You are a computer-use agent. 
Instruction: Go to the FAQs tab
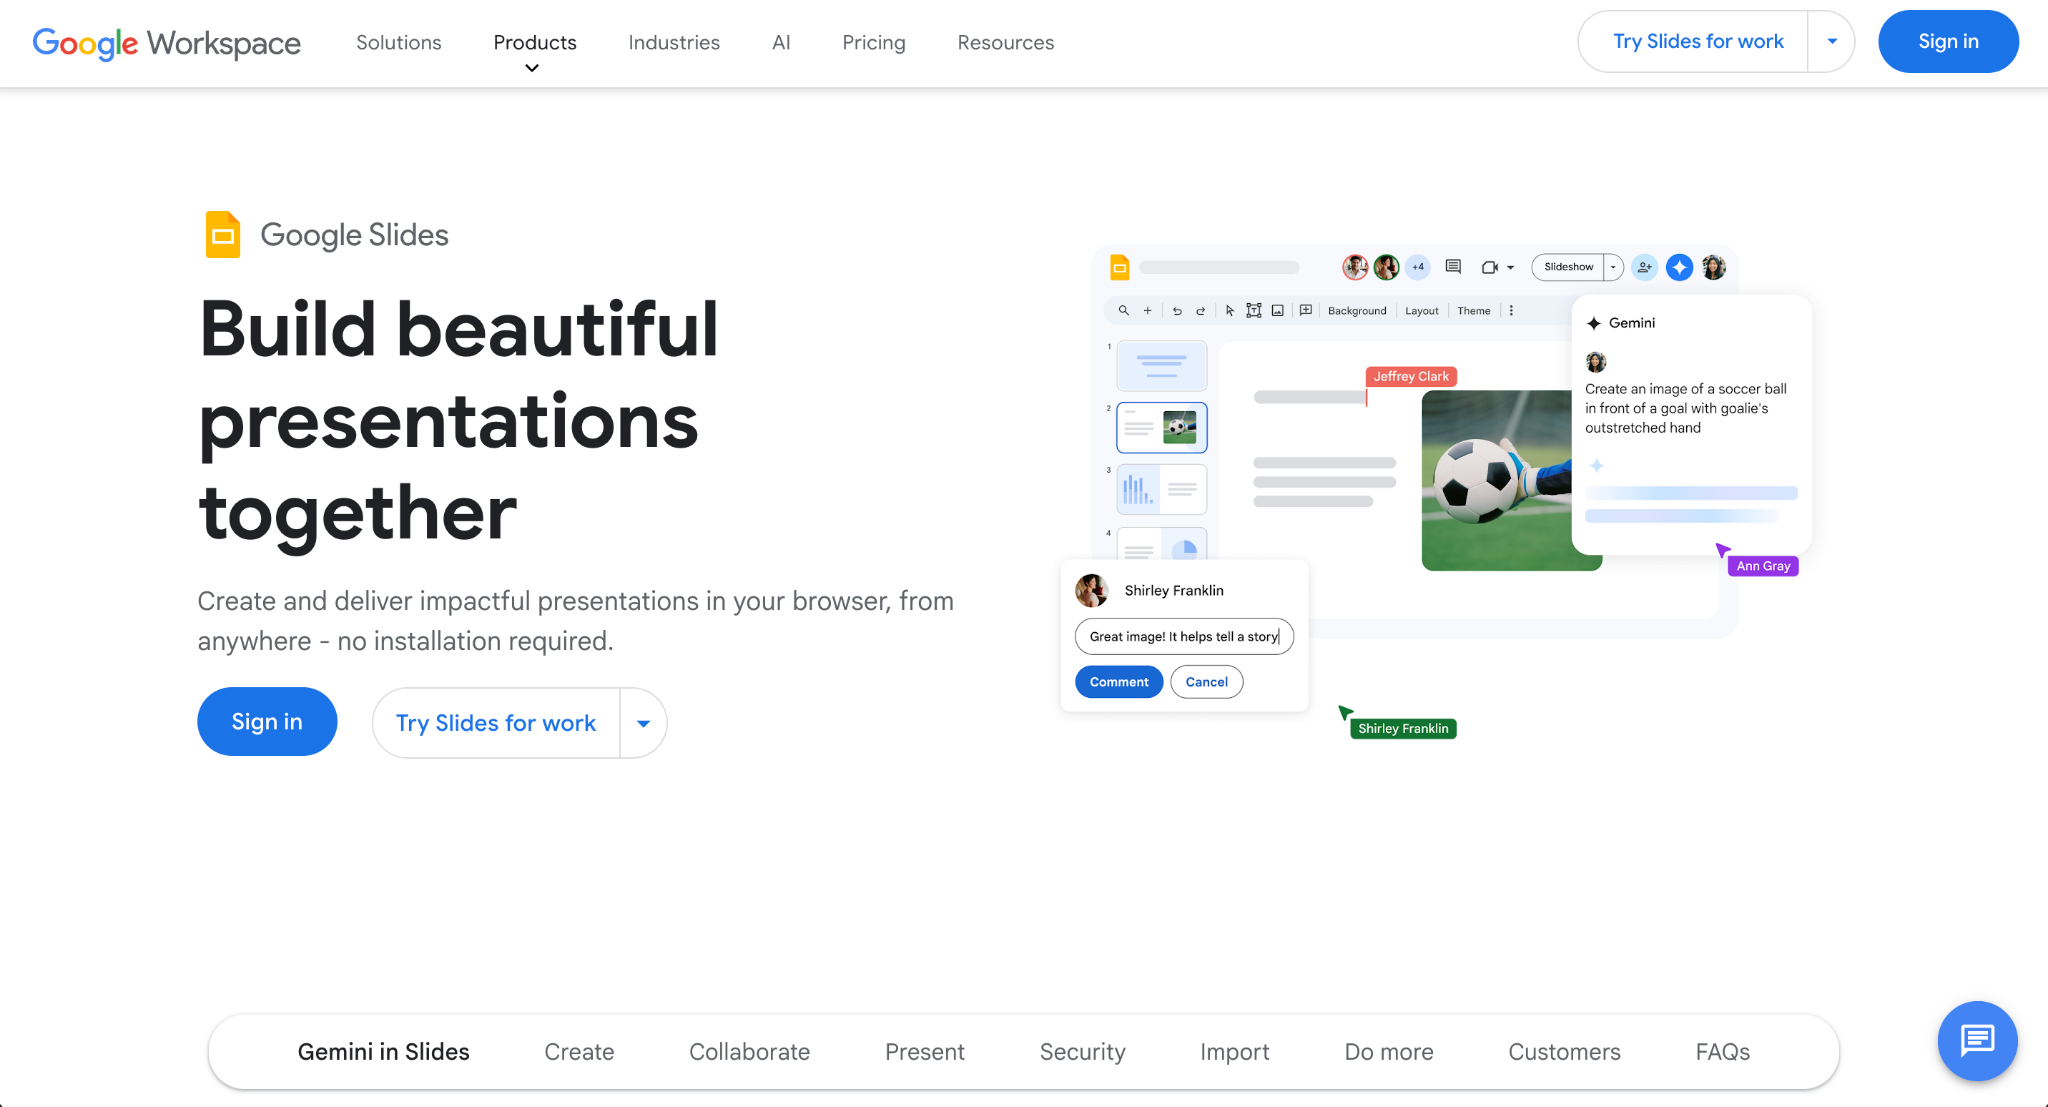coord(1722,1052)
